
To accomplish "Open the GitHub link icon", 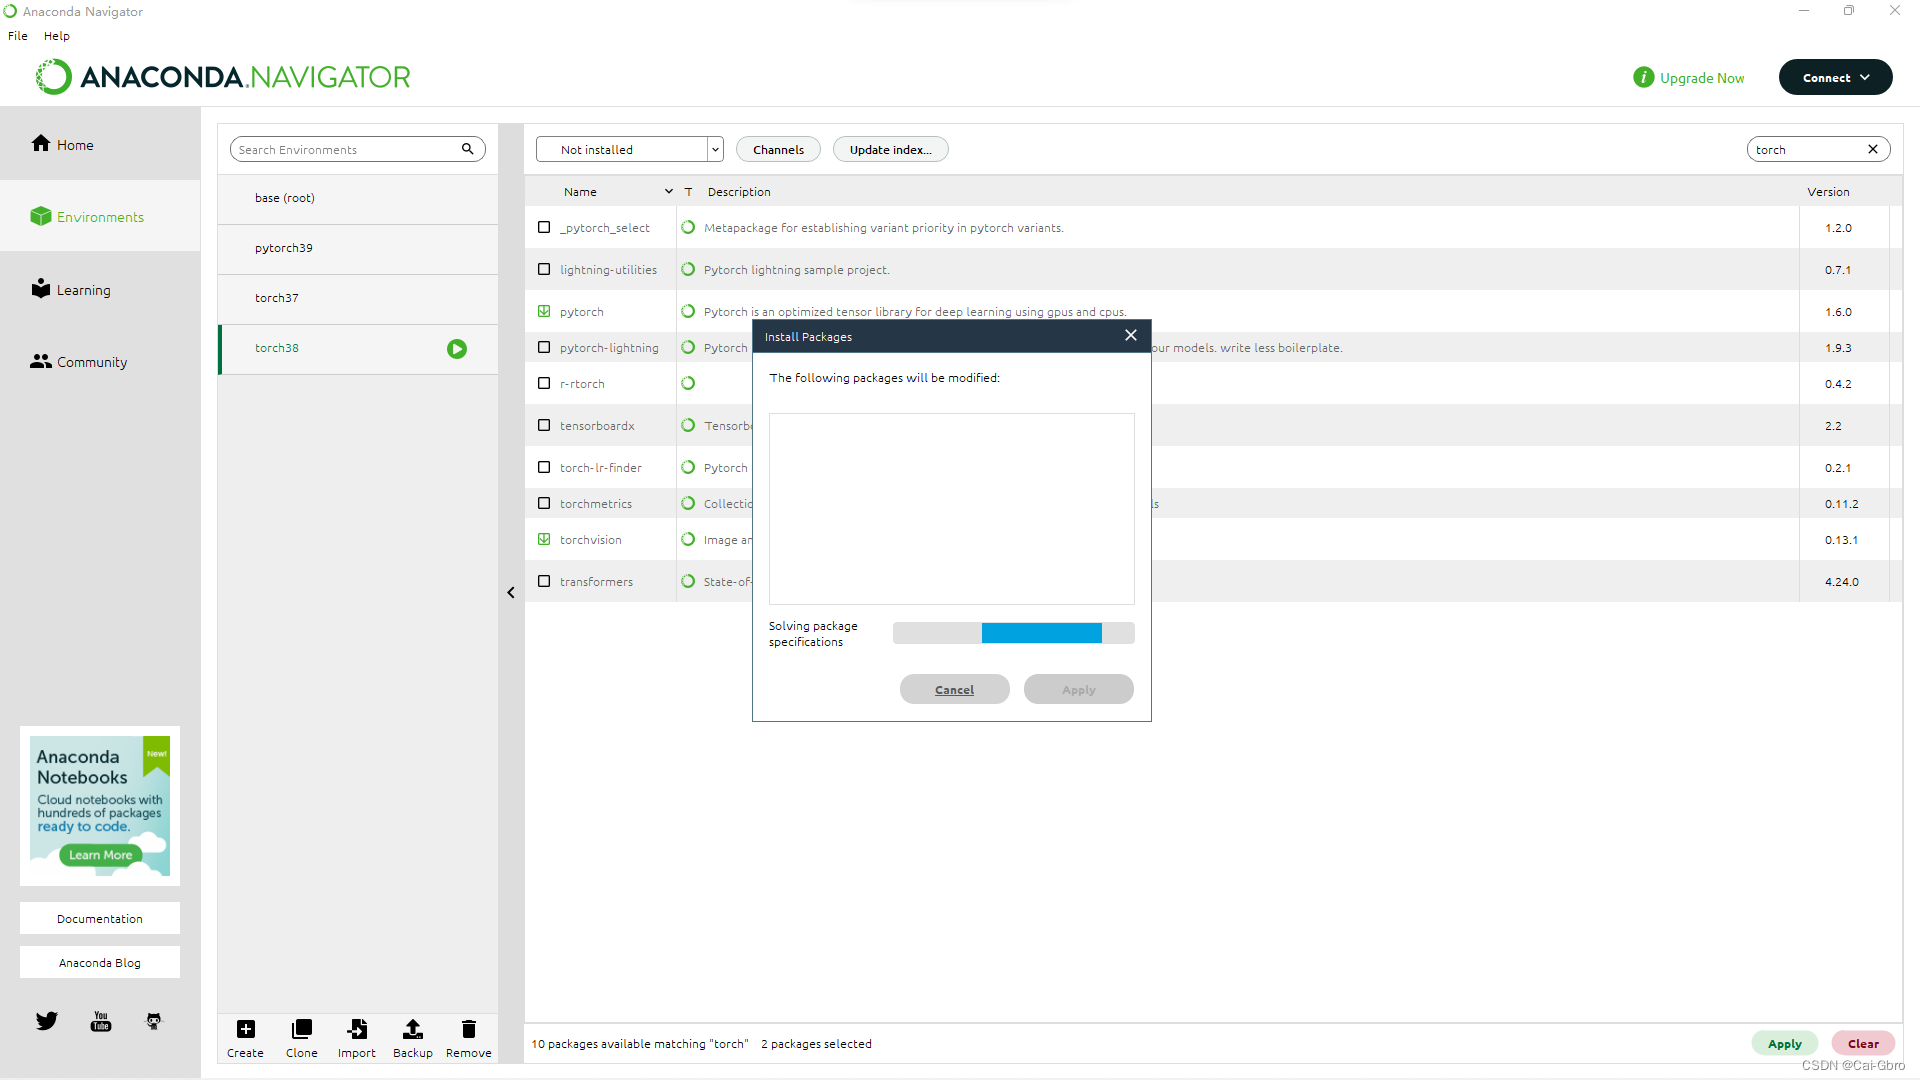I will click(x=153, y=1021).
